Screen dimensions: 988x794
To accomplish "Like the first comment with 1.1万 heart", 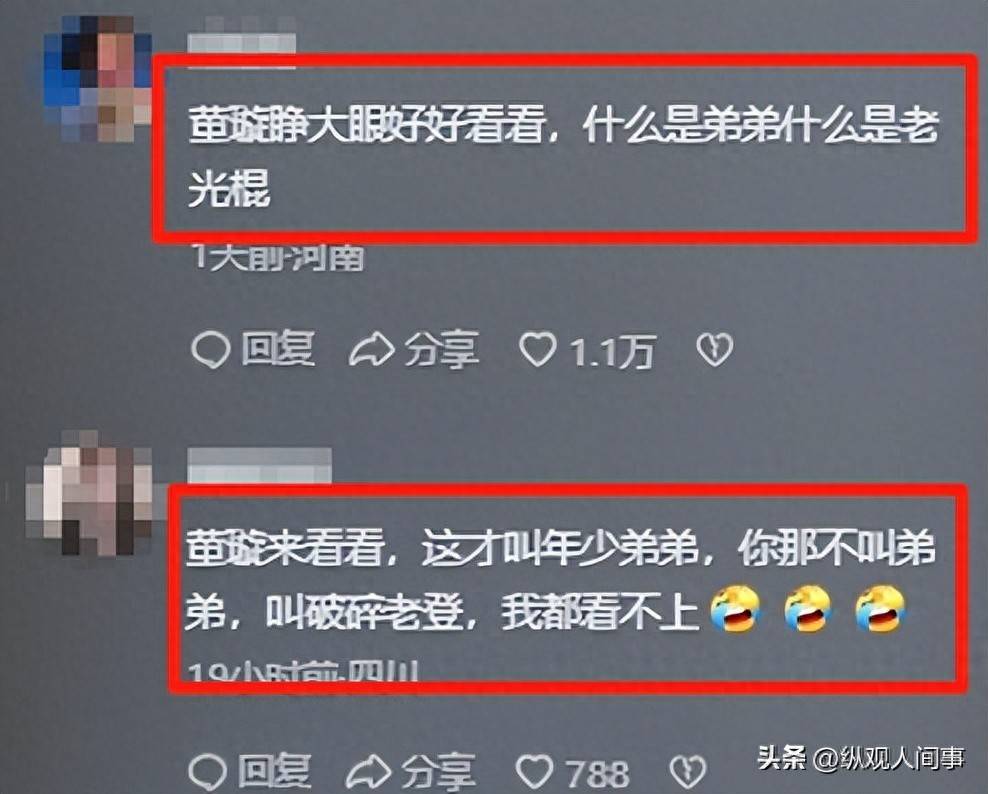I will (537, 349).
